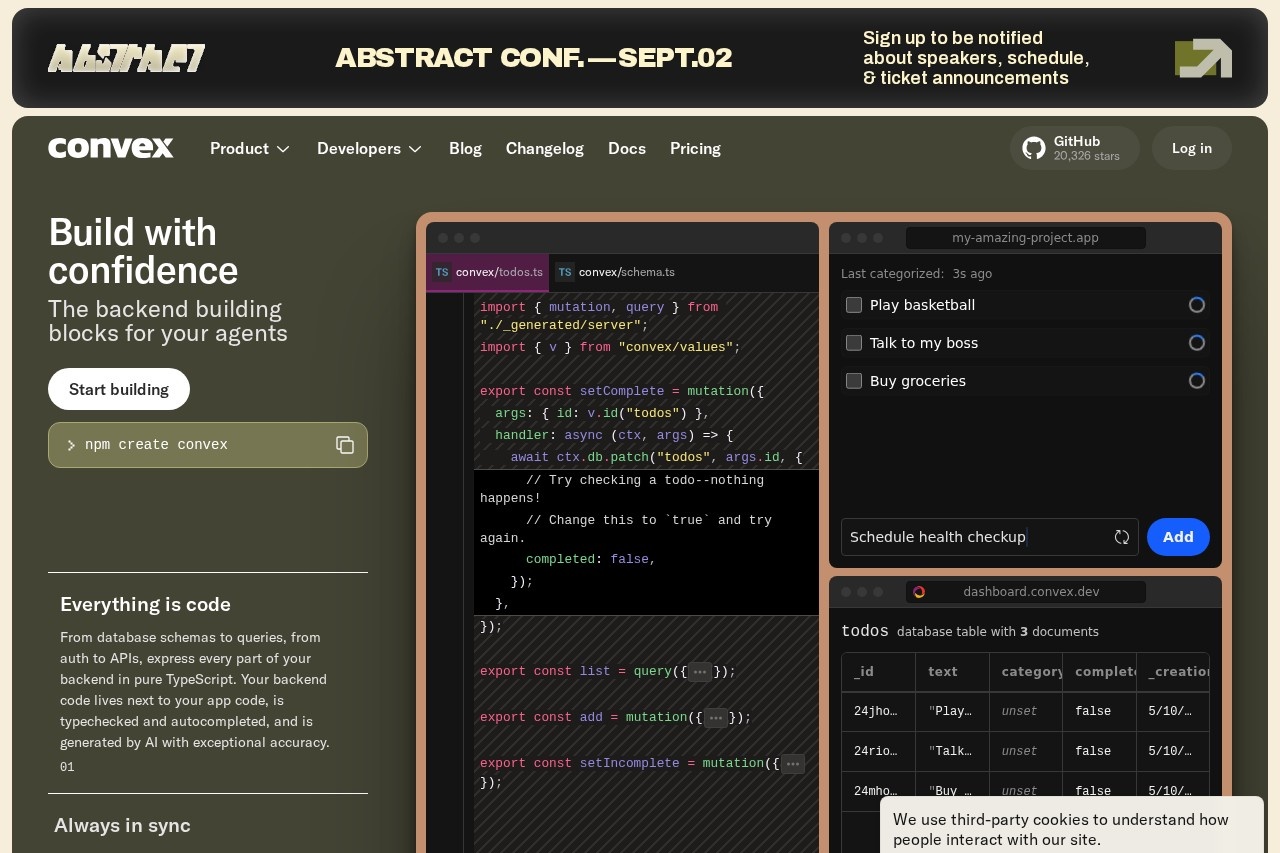The height and width of the screenshot is (853, 1280).
Task: Click the Add todo button
Action: 1178,537
